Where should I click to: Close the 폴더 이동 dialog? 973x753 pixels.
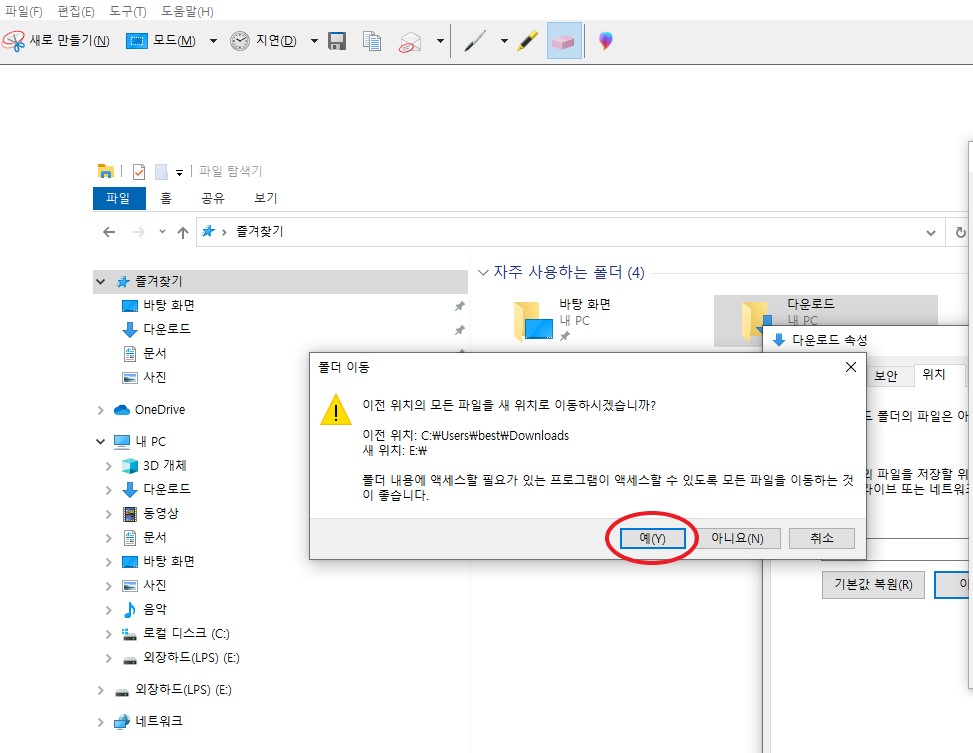click(851, 367)
